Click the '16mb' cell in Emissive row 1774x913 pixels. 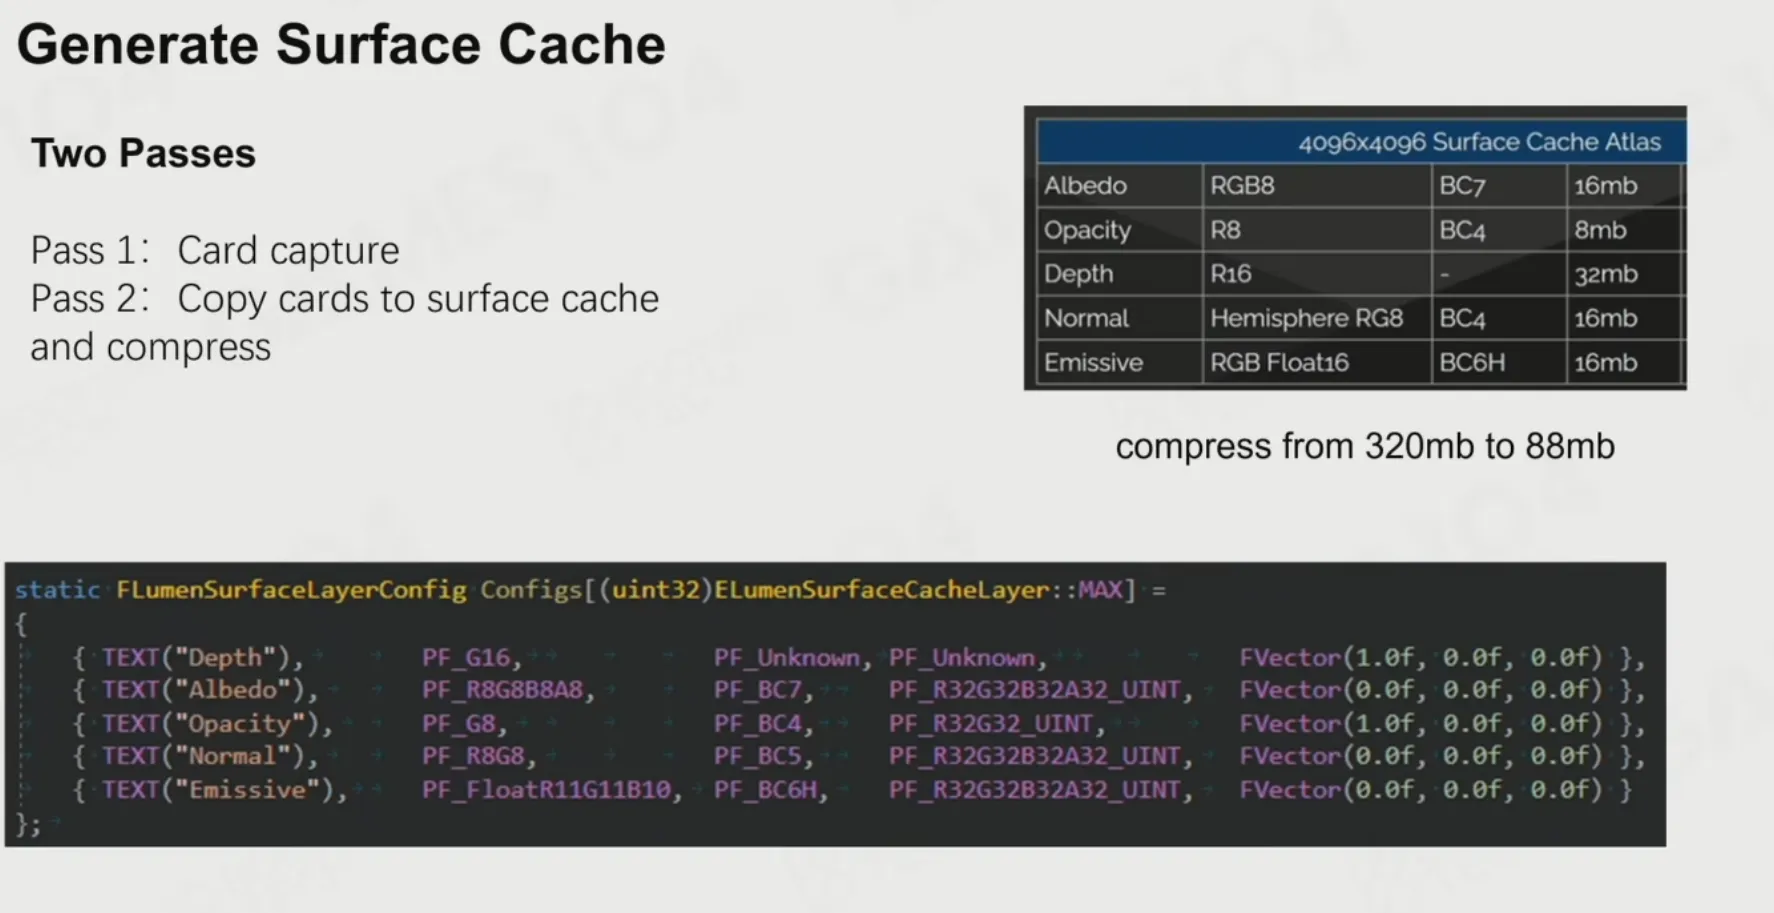[1625, 362]
